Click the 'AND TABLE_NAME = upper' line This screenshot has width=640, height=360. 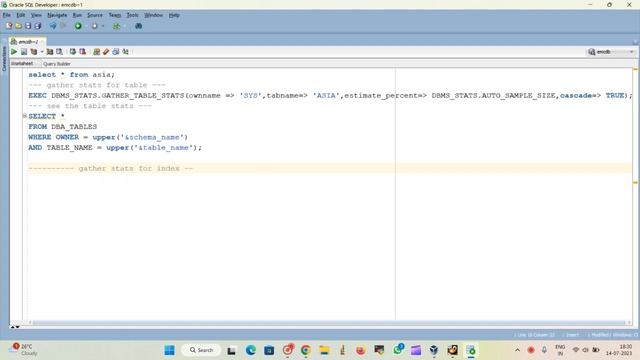point(115,147)
